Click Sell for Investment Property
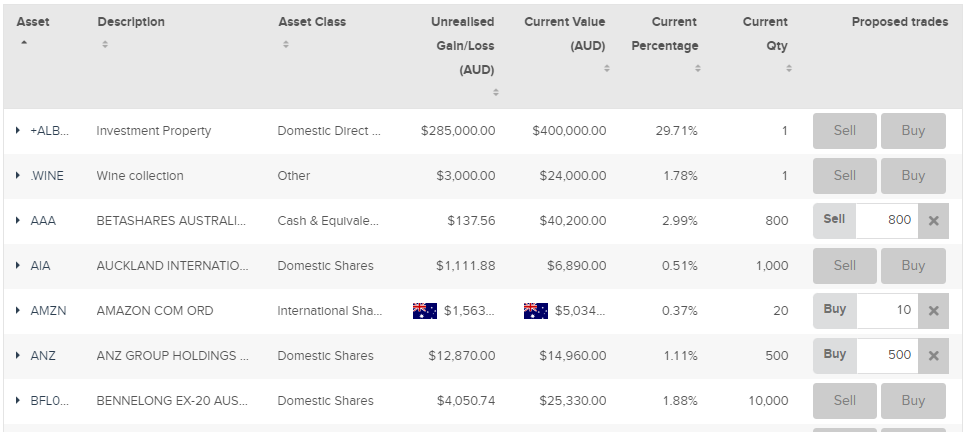 (844, 131)
